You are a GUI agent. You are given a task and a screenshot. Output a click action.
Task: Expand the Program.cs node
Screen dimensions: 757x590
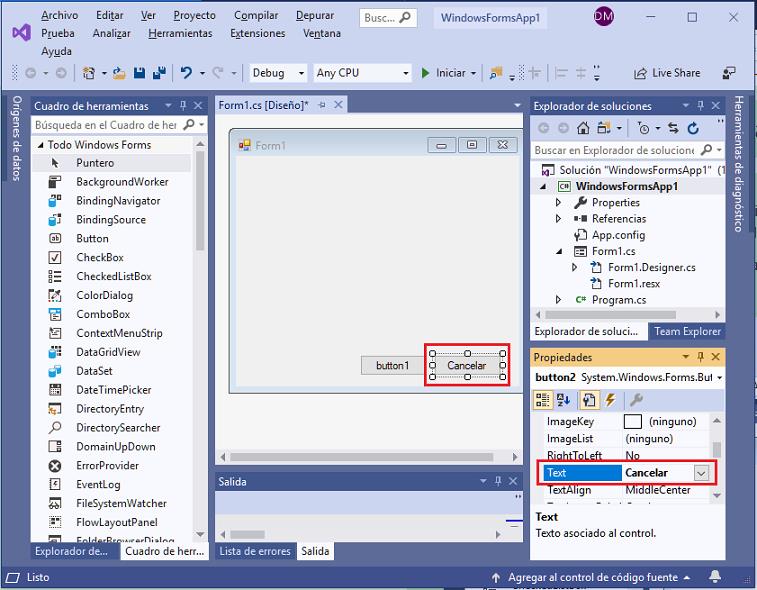(x=558, y=300)
